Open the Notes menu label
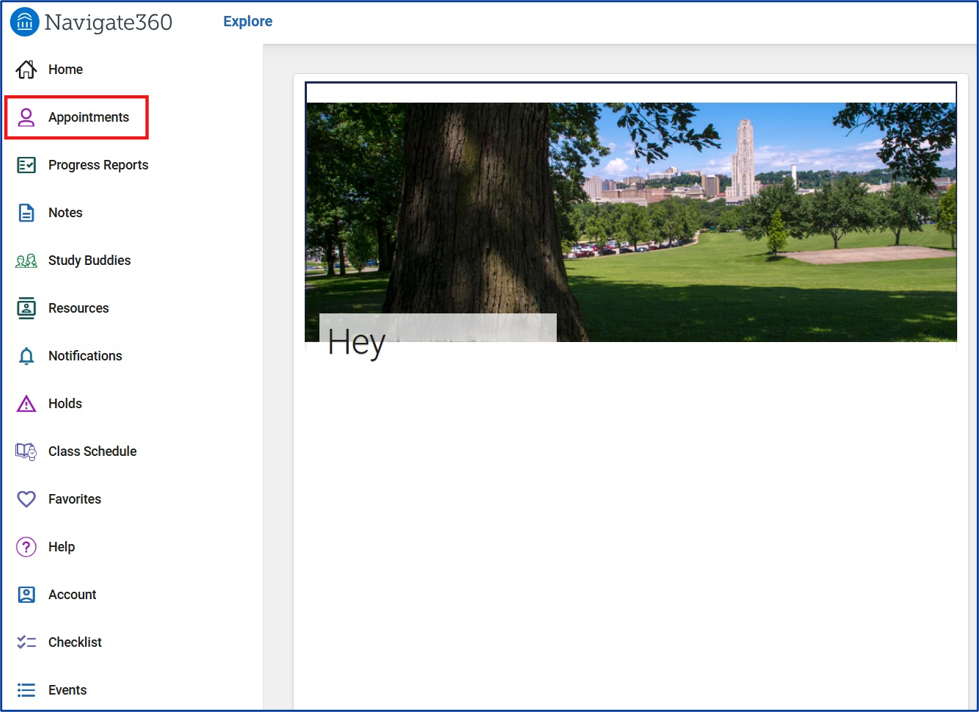 (66, 213)
